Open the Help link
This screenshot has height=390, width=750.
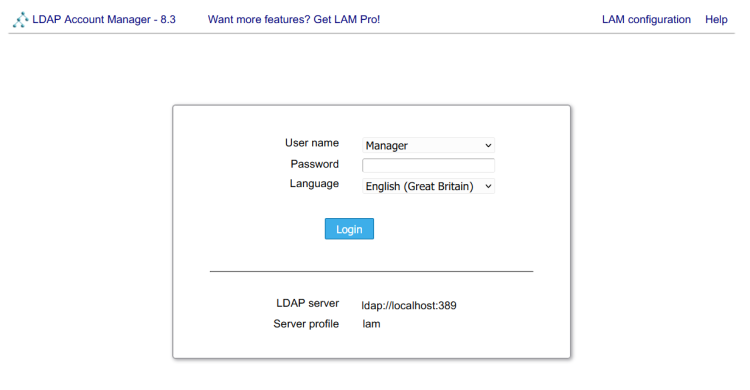point(716,20)
